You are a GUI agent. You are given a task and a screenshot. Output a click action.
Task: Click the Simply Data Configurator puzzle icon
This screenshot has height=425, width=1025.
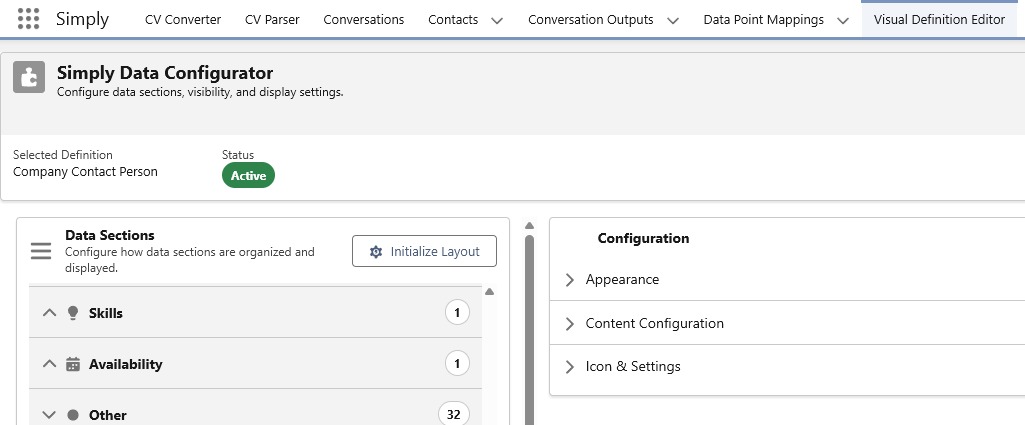tap(29, 77)
